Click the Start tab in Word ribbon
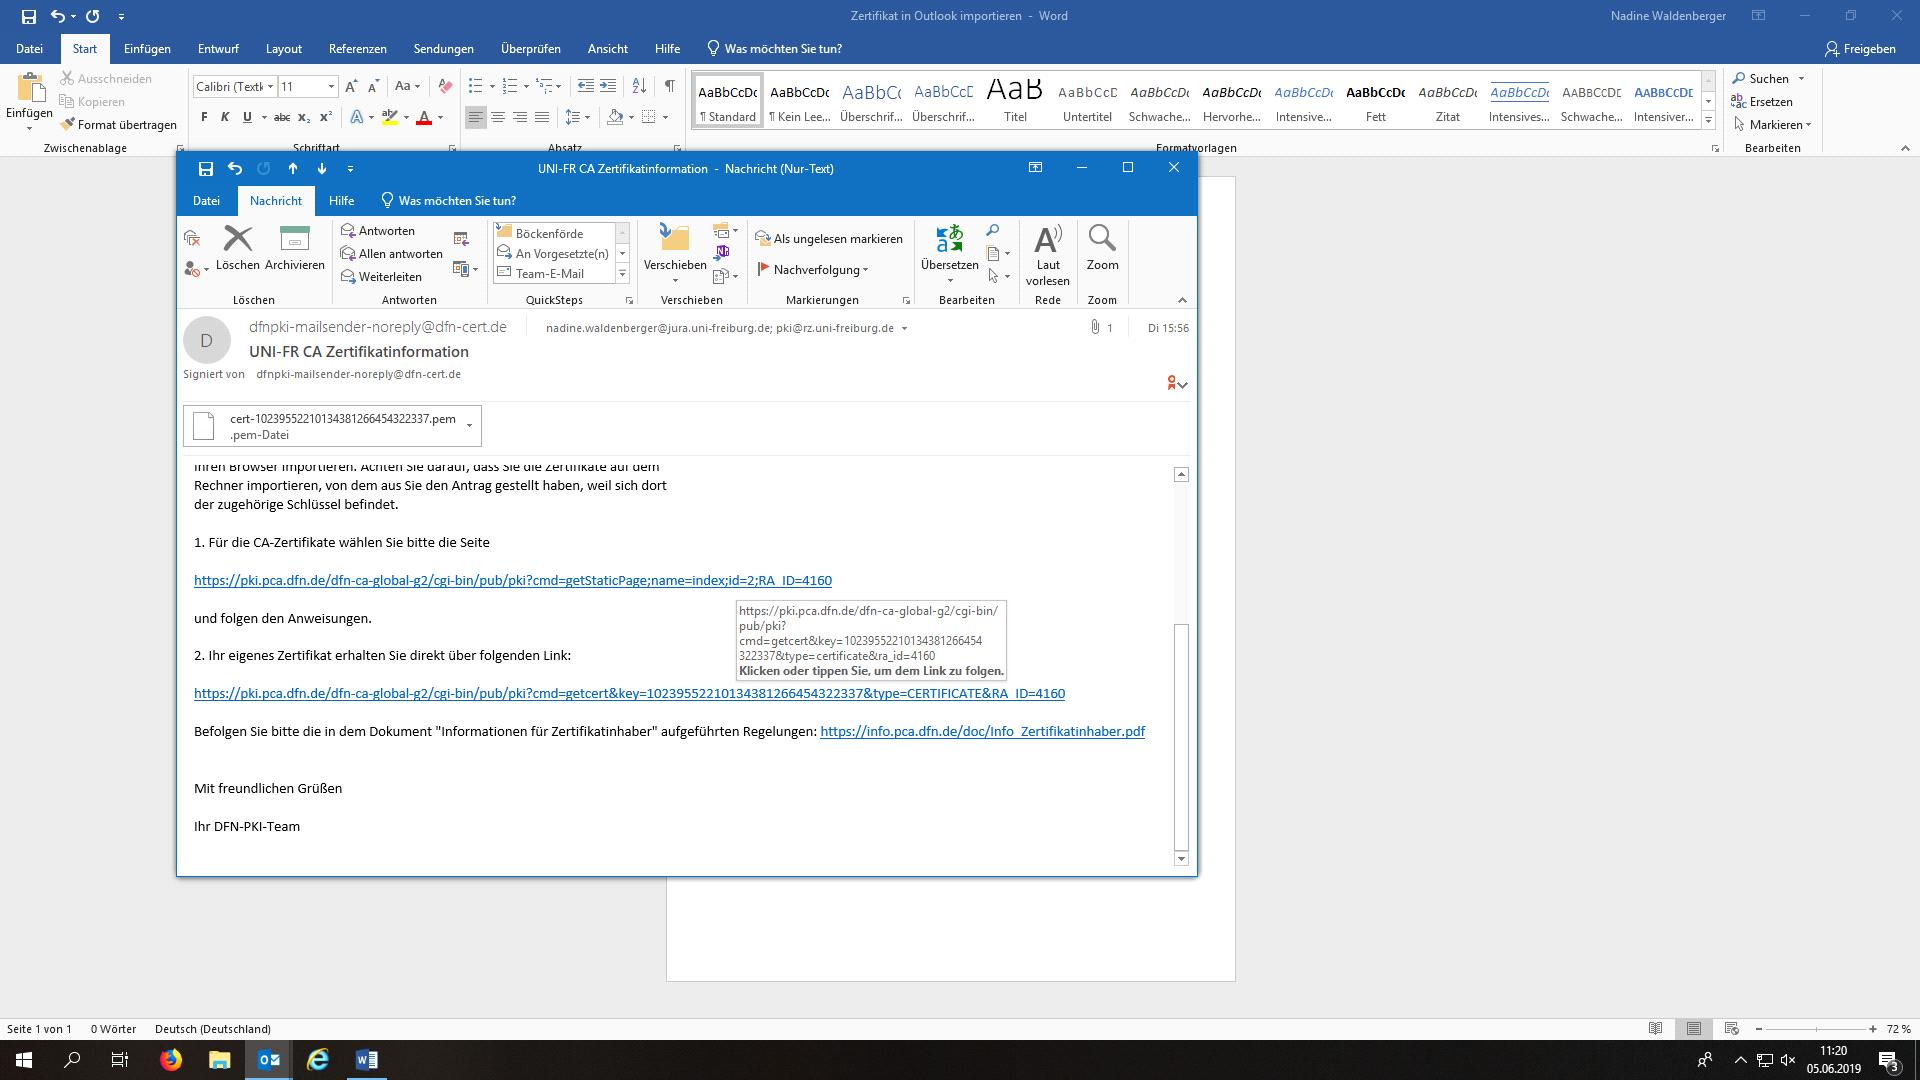Viewport: 1920px width, 1080px height. tap(83, 49)
